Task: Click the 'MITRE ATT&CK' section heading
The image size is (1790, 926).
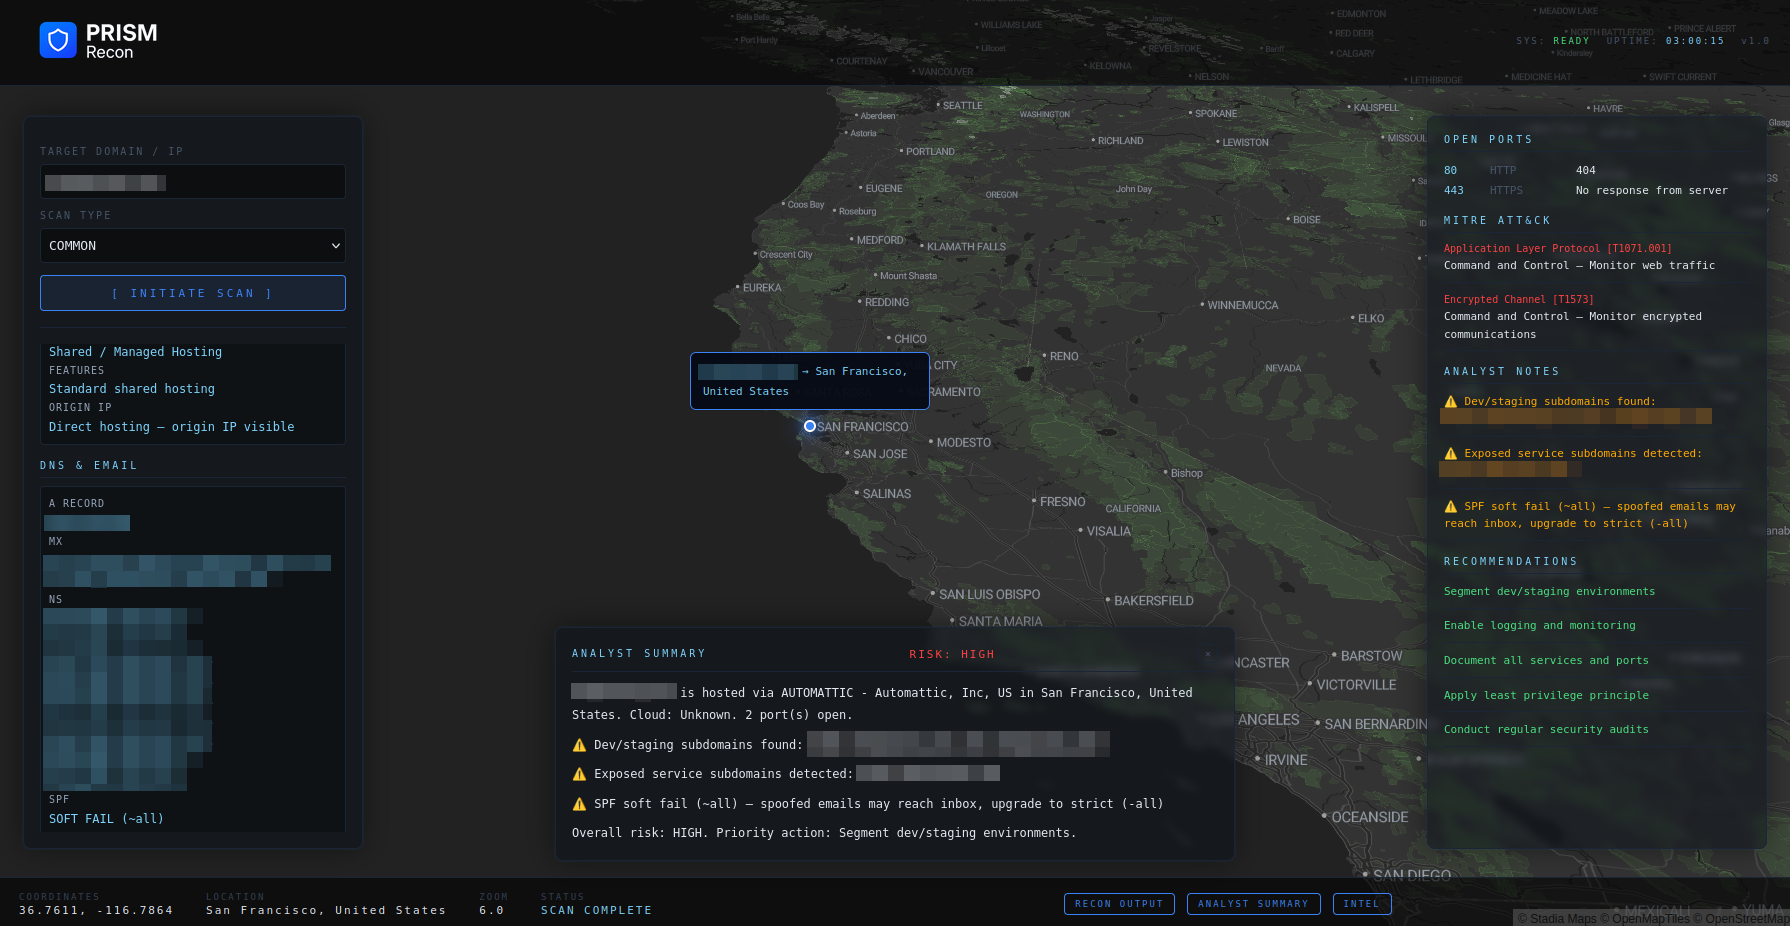Action: 1497,221
